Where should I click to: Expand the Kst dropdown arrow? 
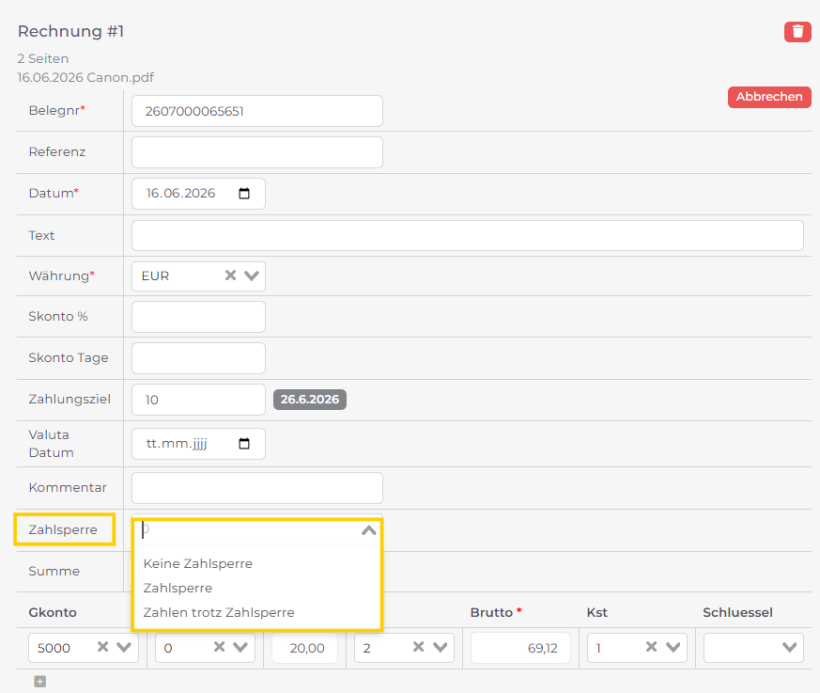pyautogui.click(x=673, y=647)
